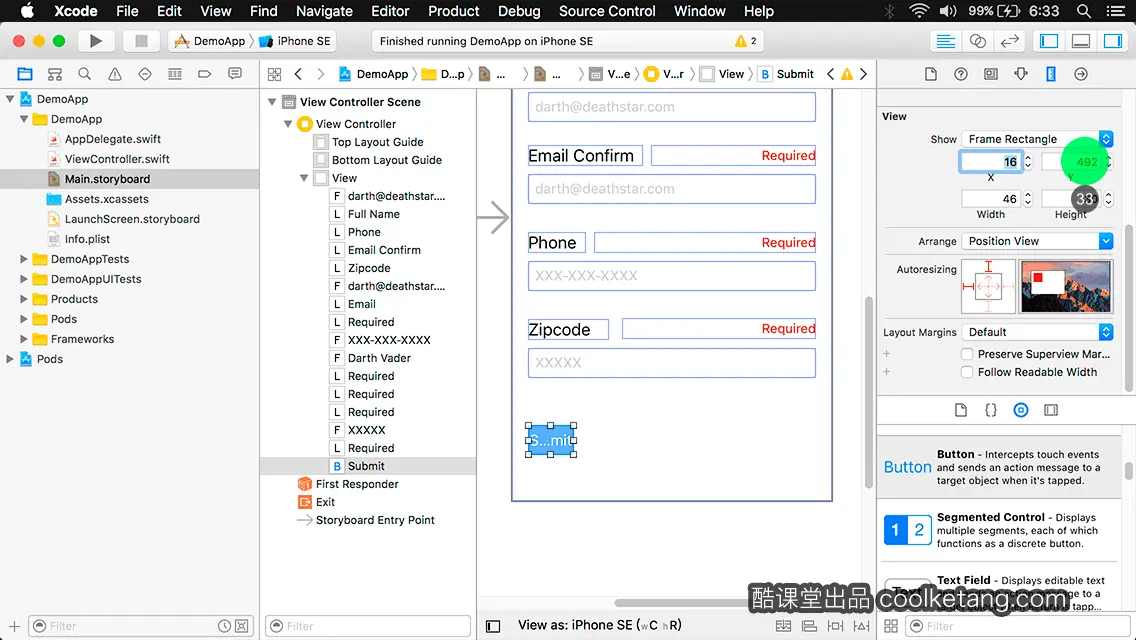The width and height of the screenshot is (1136, 640).
Task: Collapse the View Controller Scene
Action: pyautogui.click(x=272, y=102)
